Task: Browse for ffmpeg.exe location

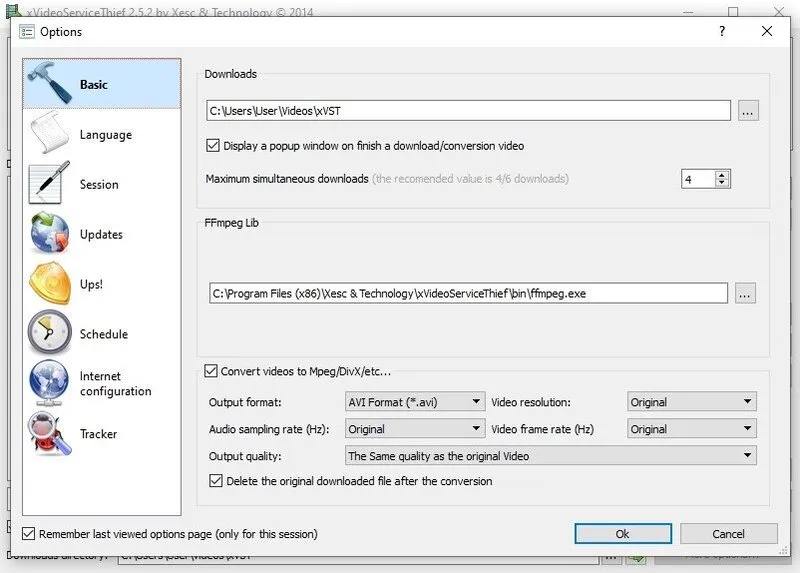Action: tap(745, 293)
